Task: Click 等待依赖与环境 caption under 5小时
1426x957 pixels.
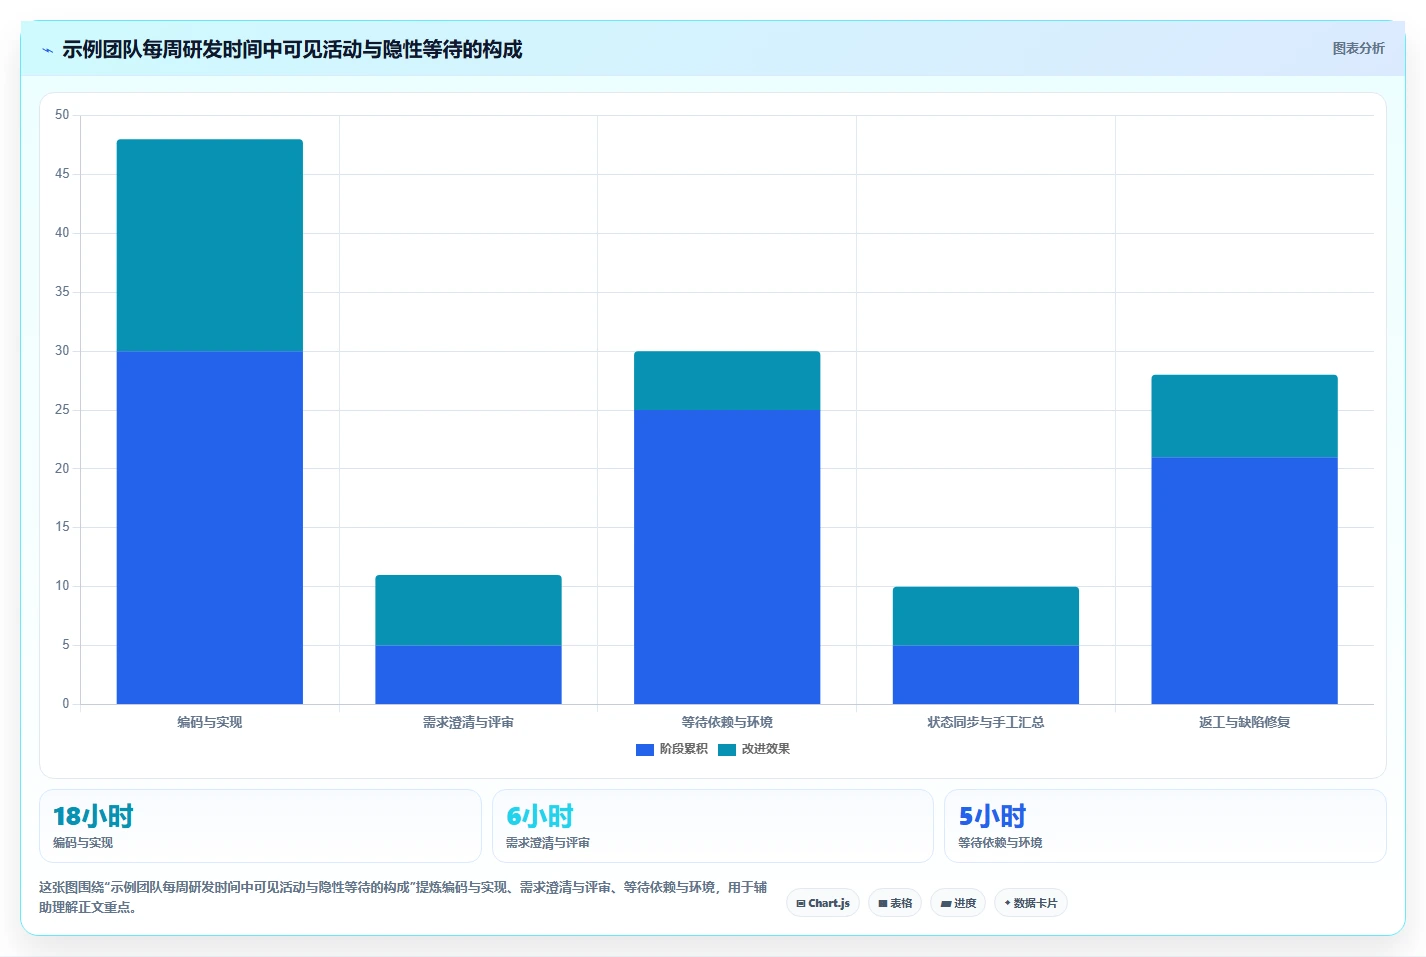Action: 1000,843
